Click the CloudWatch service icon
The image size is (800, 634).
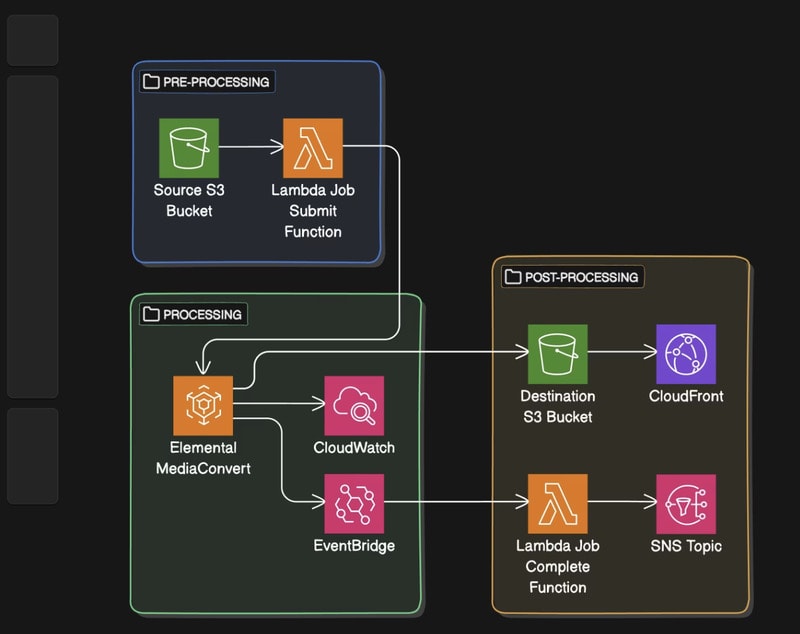(354, 406)
